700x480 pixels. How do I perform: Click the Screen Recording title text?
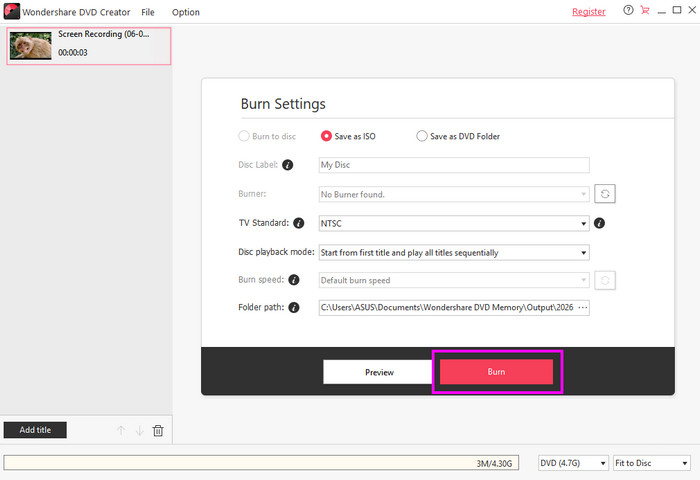point(104,34)
